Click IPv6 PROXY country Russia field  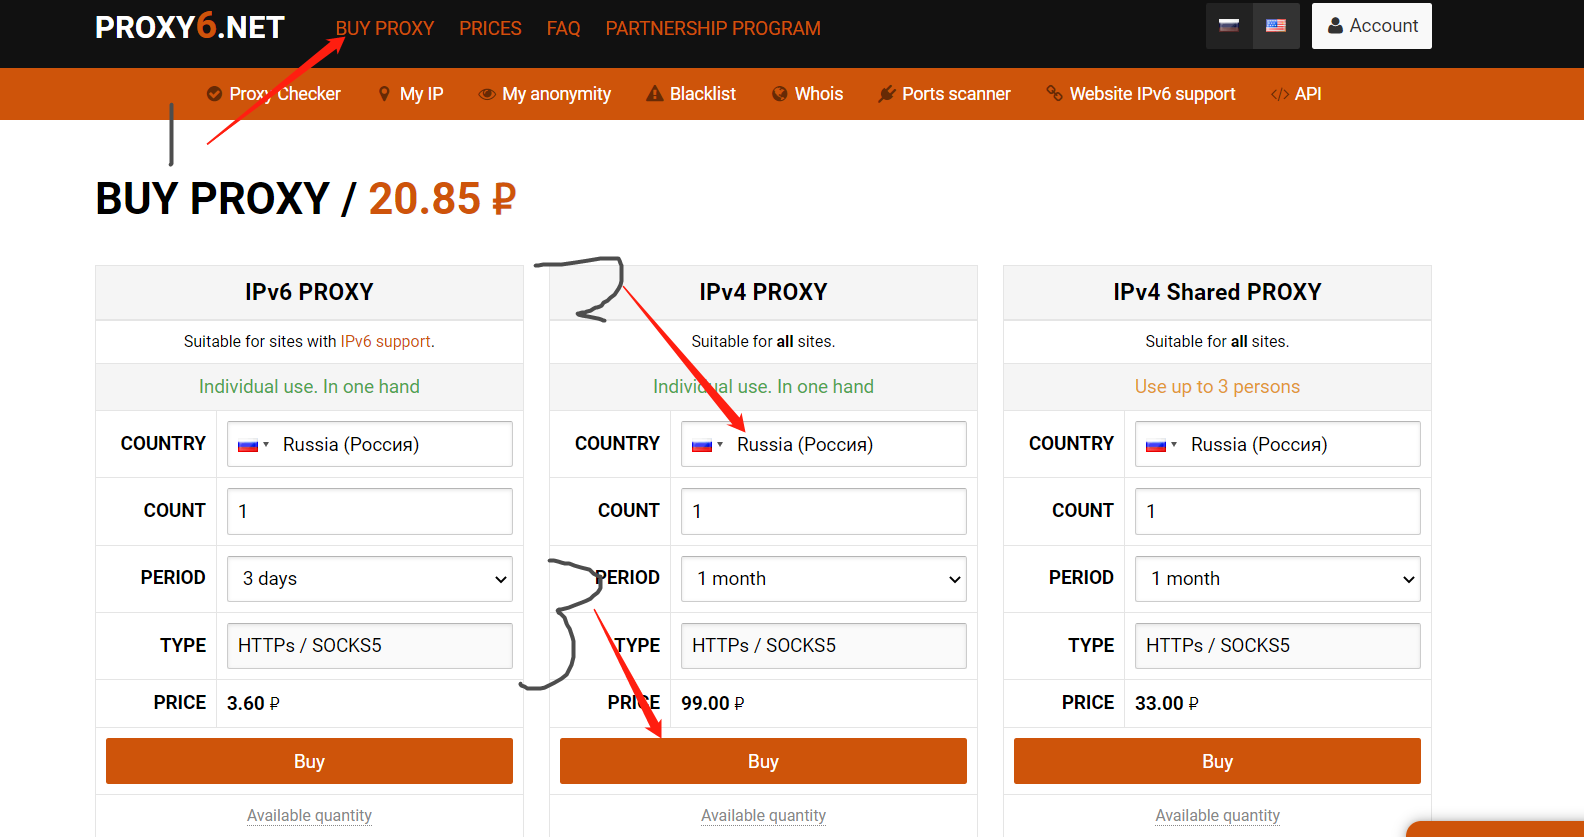tap(370, 444)
